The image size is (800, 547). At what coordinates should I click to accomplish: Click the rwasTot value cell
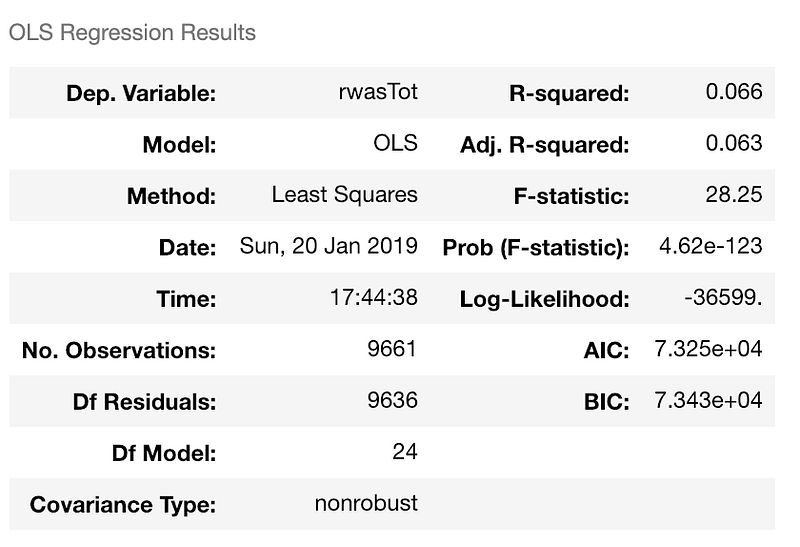pos(379,93)
